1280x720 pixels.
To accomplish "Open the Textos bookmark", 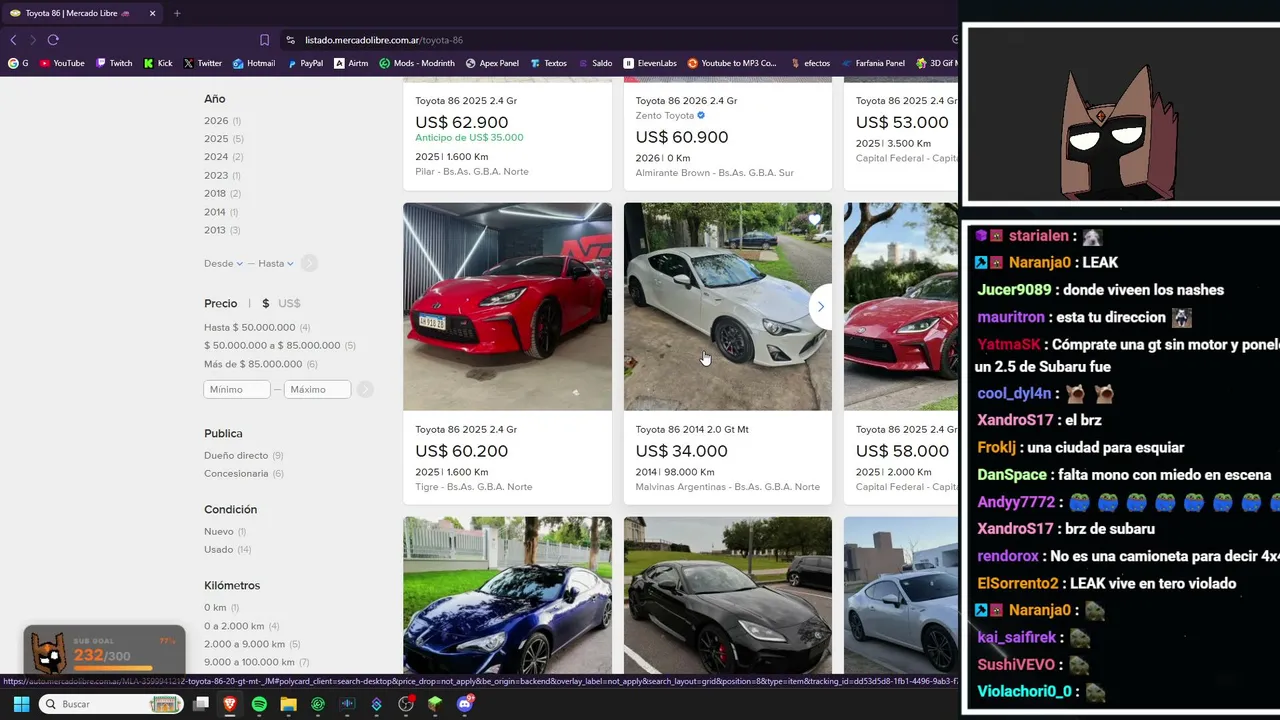I will (548, 63).
